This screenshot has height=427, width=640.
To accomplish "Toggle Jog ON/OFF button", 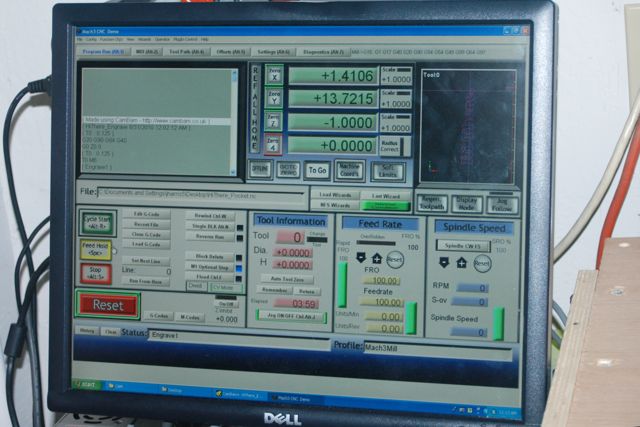I will click(x=291, y=316).
